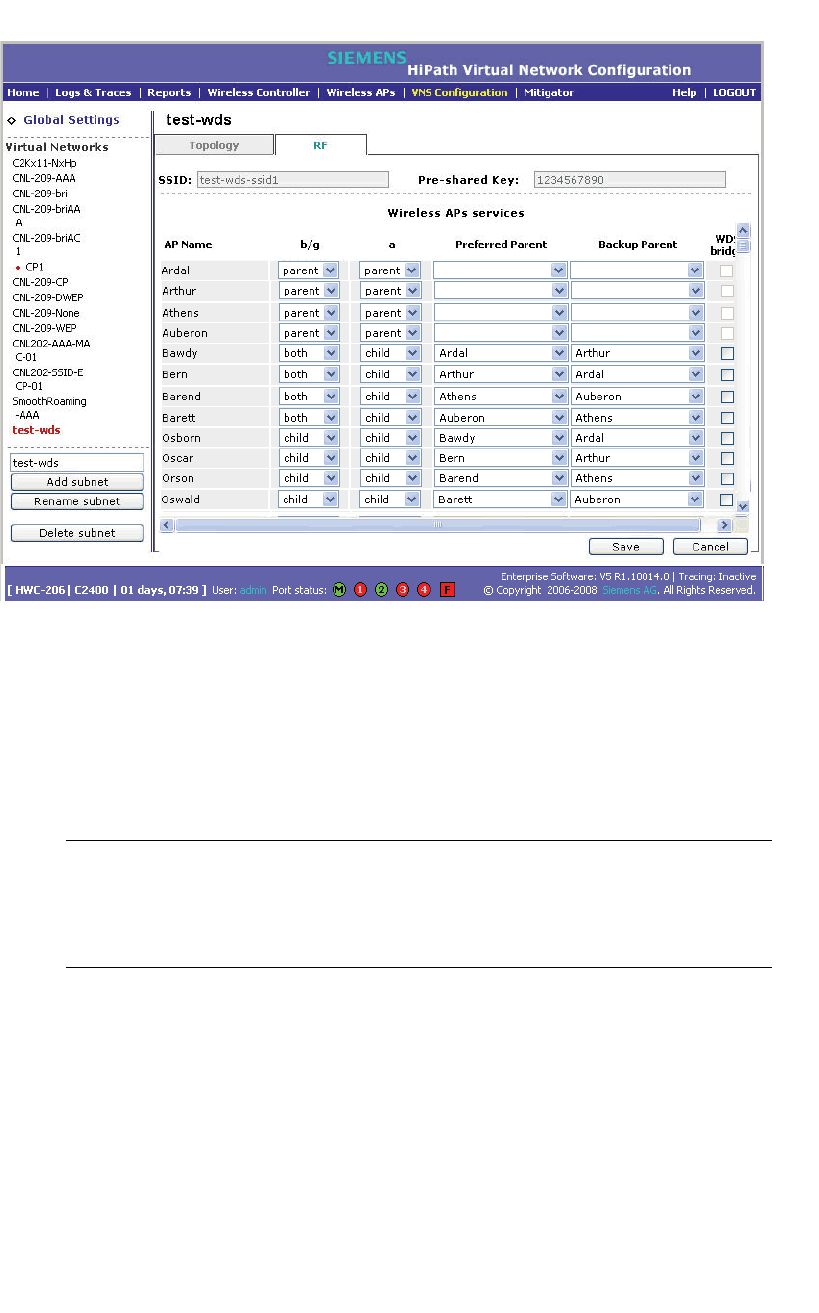The width and height of the screenshot is (819, 1313).
Task: Tick WDS bridge checkbox for Barend
Action: pos(727,397)
